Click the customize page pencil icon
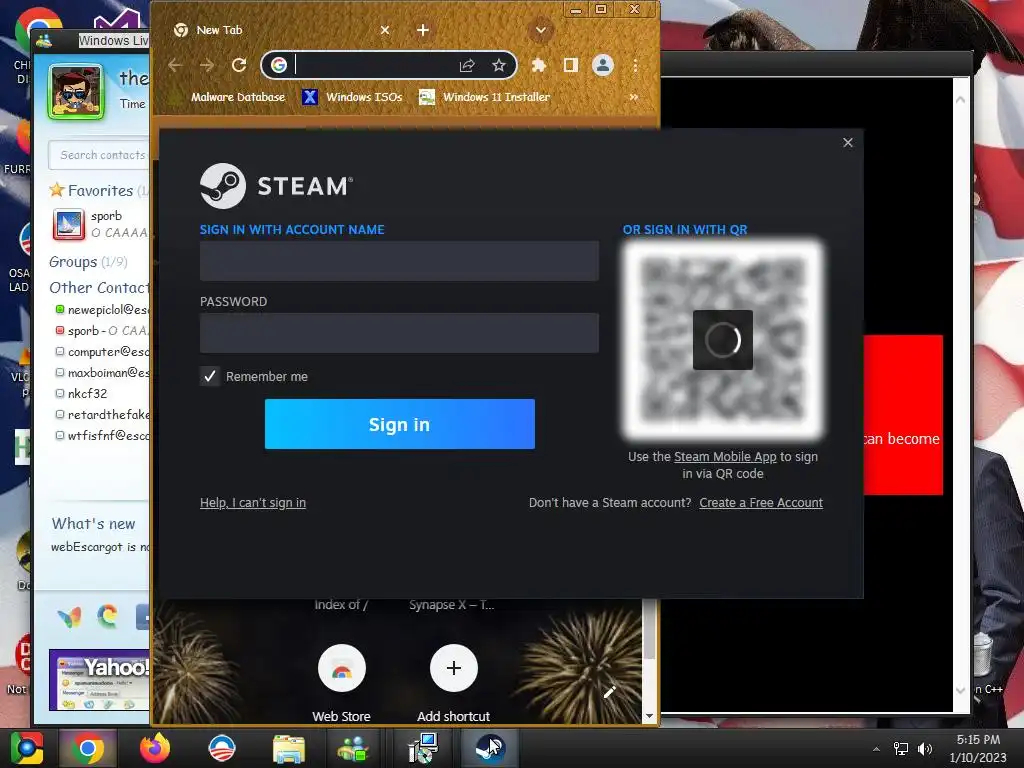 click(610, 692)
